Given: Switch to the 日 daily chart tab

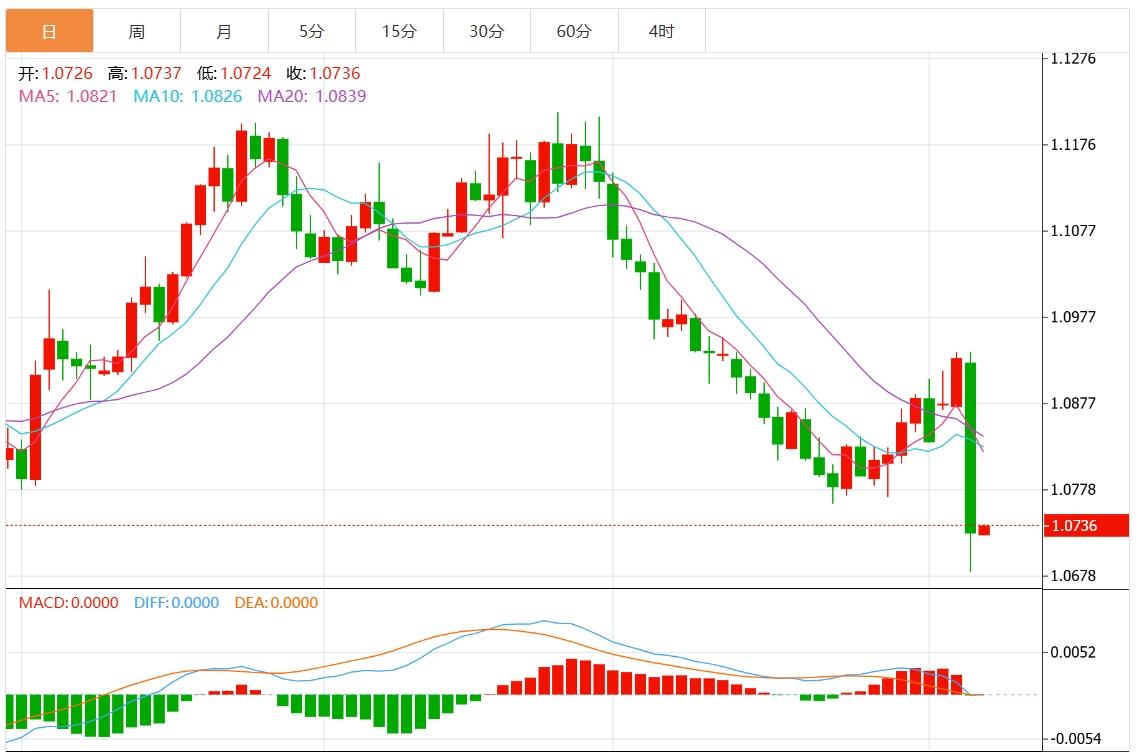Looking at the screenshot, I should coord(49,31).
